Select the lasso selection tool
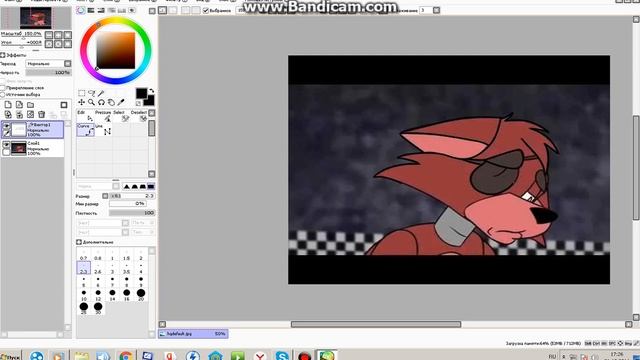This screenshot has width=640, height=360. point(91,93)
